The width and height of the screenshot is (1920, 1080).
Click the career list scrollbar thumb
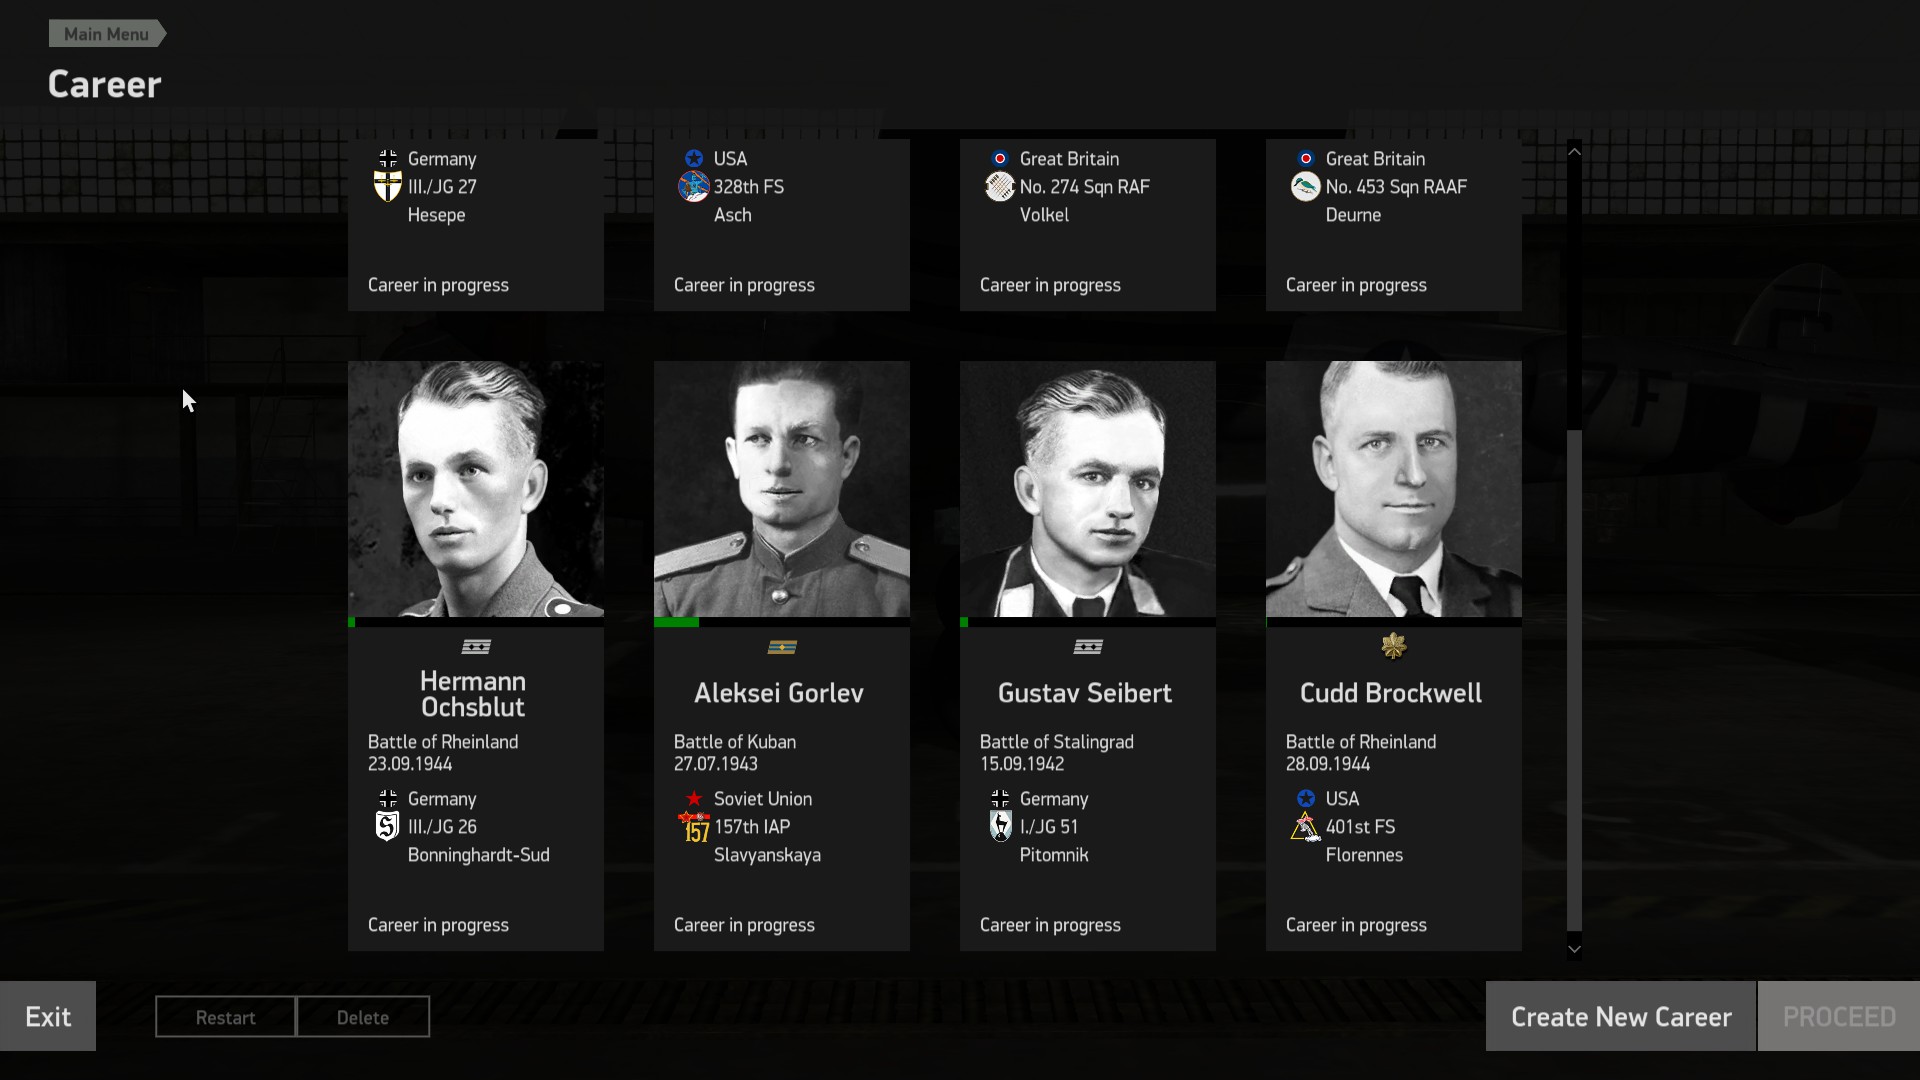click(1575, 680)
